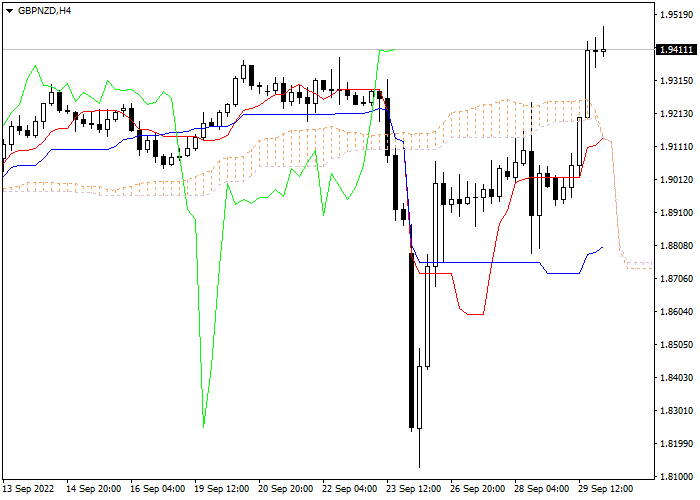Click the GBPNZD,H4 chart title
700x500 pixels.
click(44, 11)
